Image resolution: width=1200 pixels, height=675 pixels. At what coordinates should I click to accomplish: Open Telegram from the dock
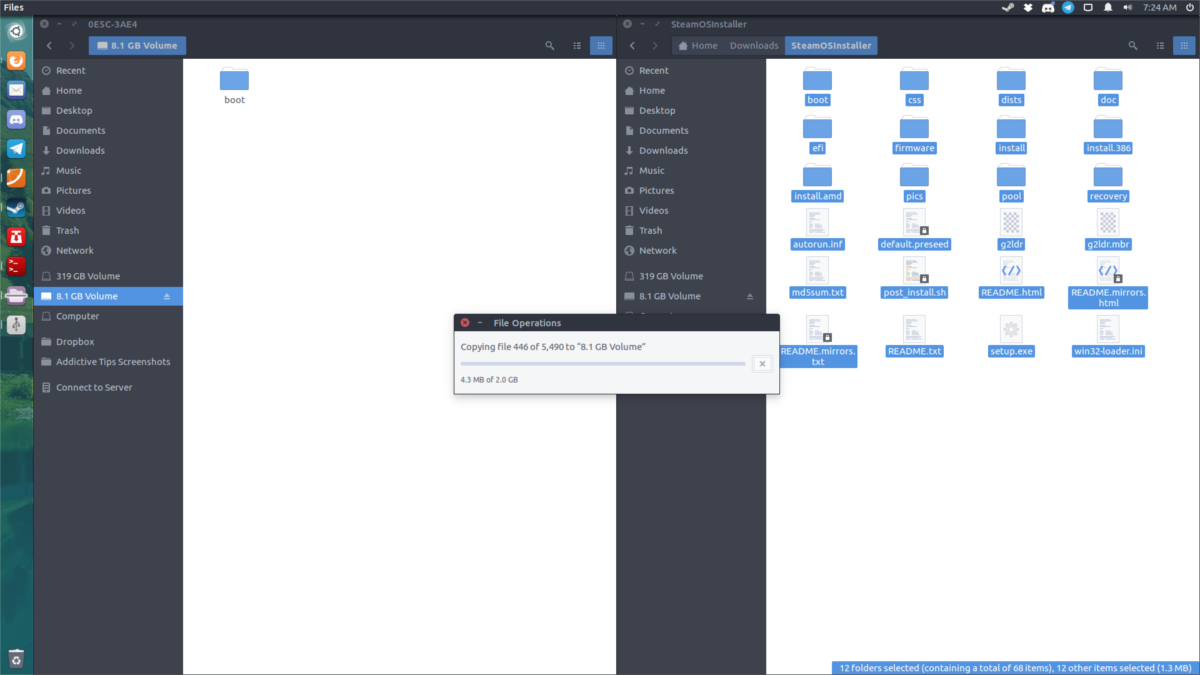tap(16, 149)
